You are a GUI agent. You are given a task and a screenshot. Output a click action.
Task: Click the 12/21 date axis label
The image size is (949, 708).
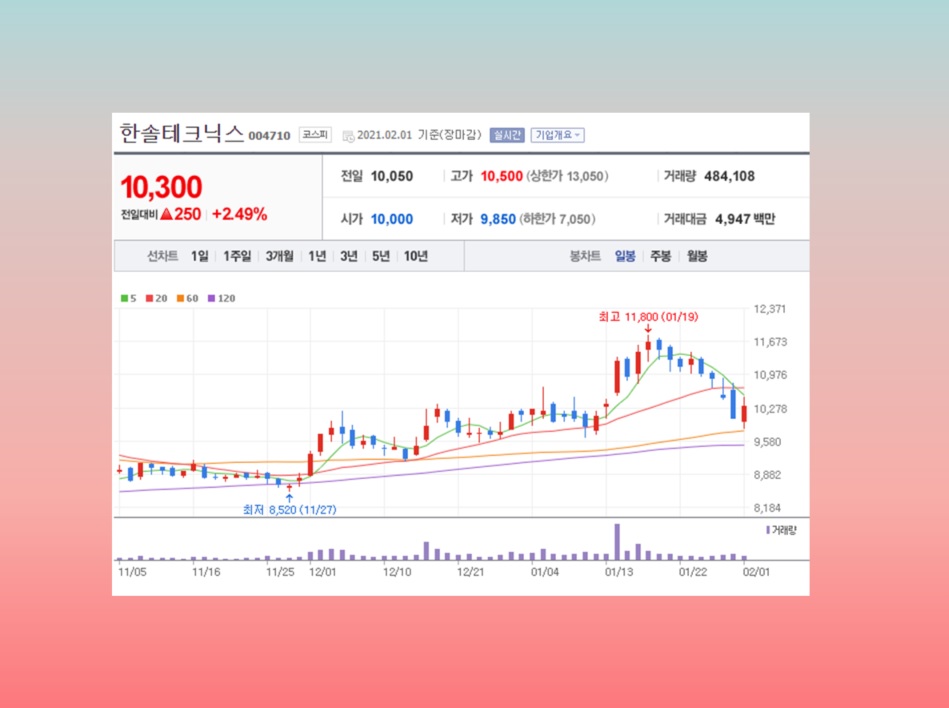[x=470, y=572]
